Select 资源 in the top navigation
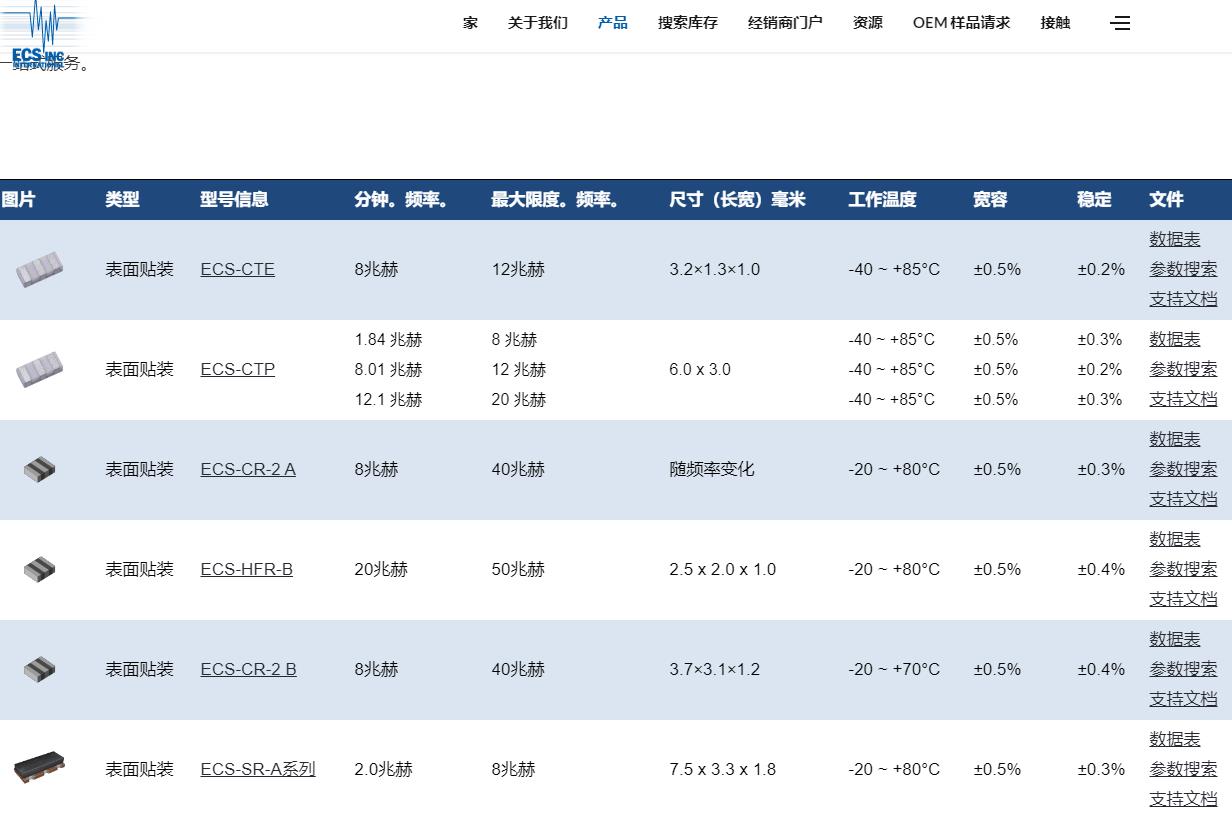The image size is (1232, 819). [x=867, y=23]
